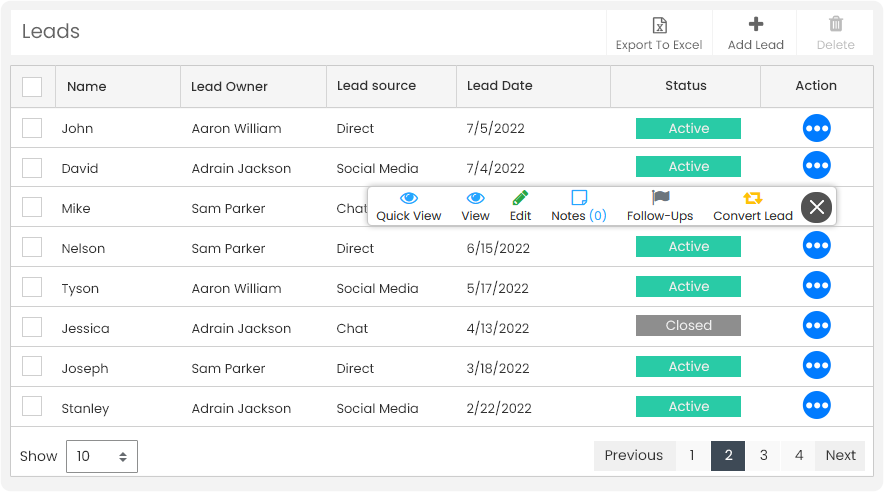This screenshot has height=492, width=884.
Task: Add a new lead with plus icon
Action: point(755,24)
